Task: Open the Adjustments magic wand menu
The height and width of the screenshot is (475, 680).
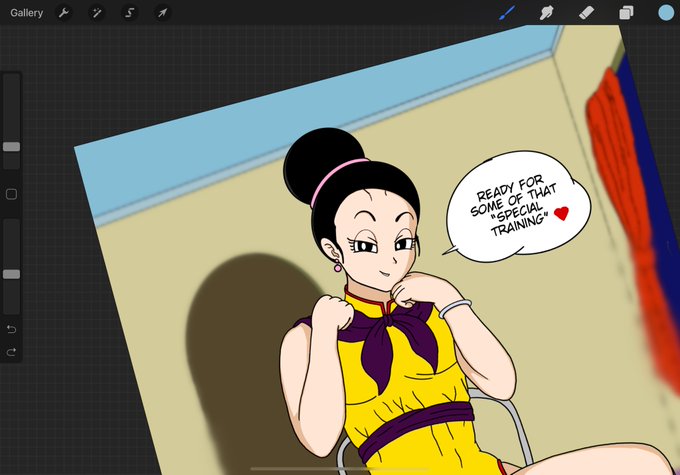Action: pyautogui.click(x=97, y=13)
